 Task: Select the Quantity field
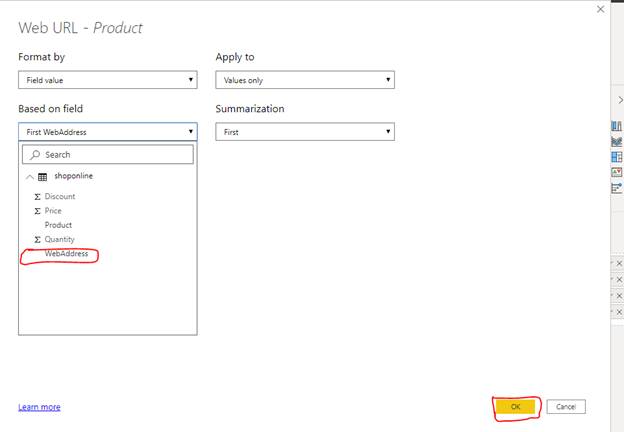click(59, 239)
